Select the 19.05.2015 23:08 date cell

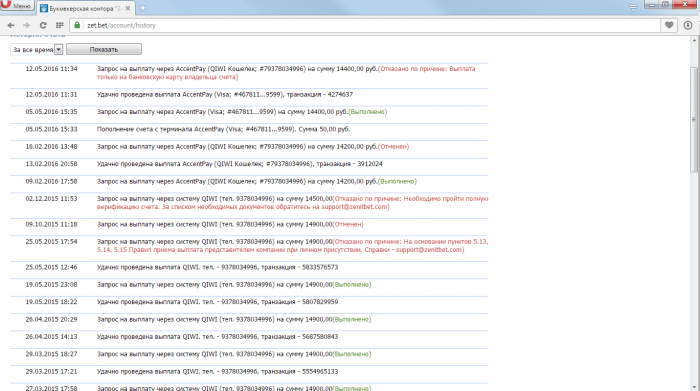[x=51, y=284]
